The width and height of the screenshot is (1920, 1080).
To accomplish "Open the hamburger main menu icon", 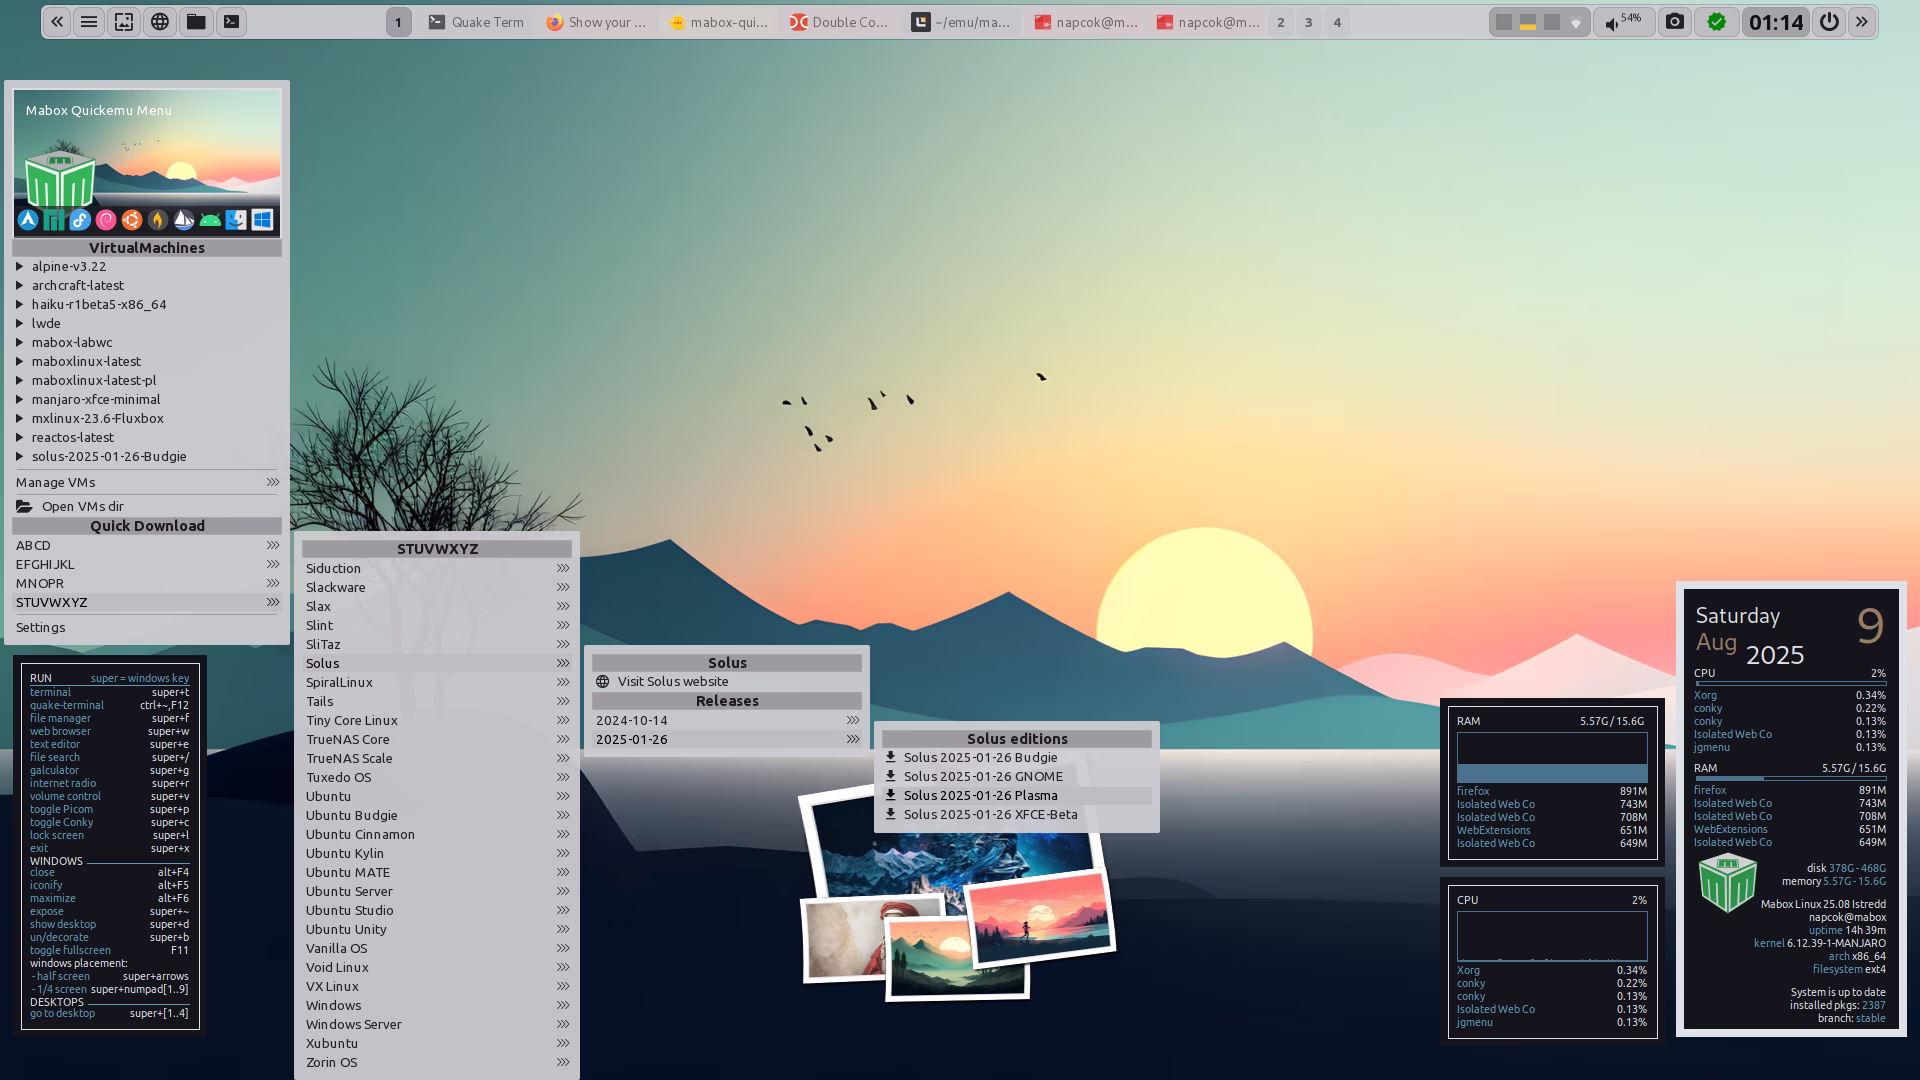I will pos(89,21).
